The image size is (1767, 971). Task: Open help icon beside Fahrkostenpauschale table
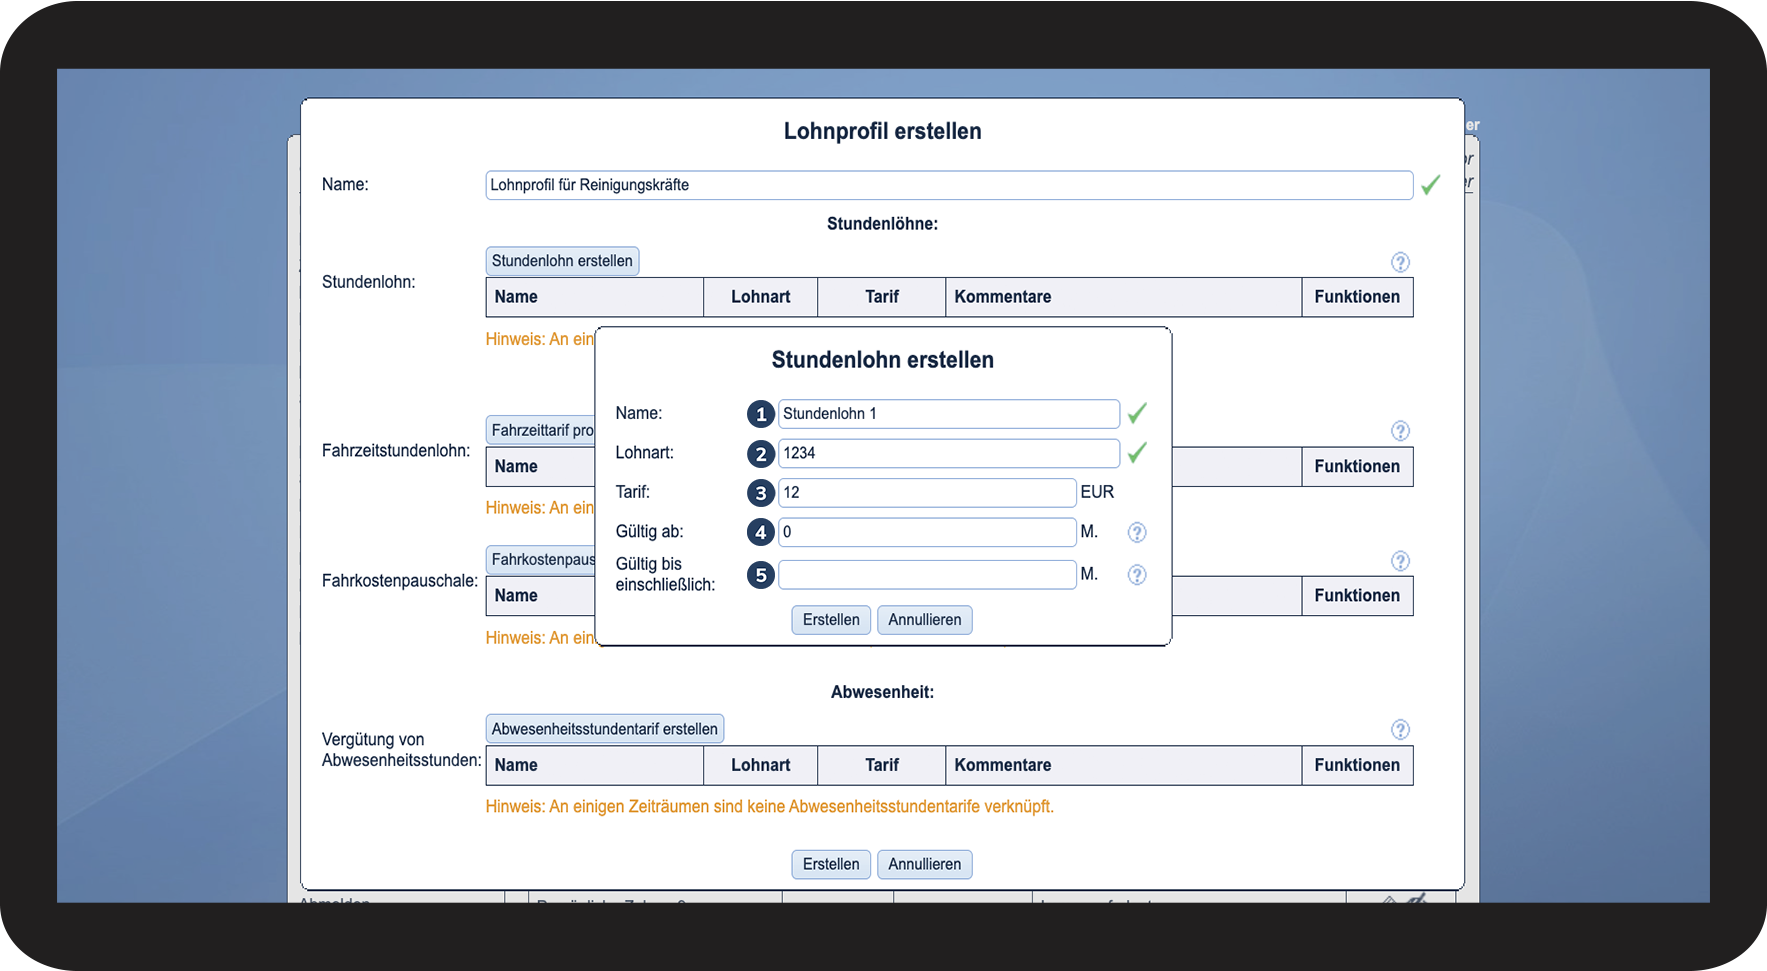(1400, 561)
